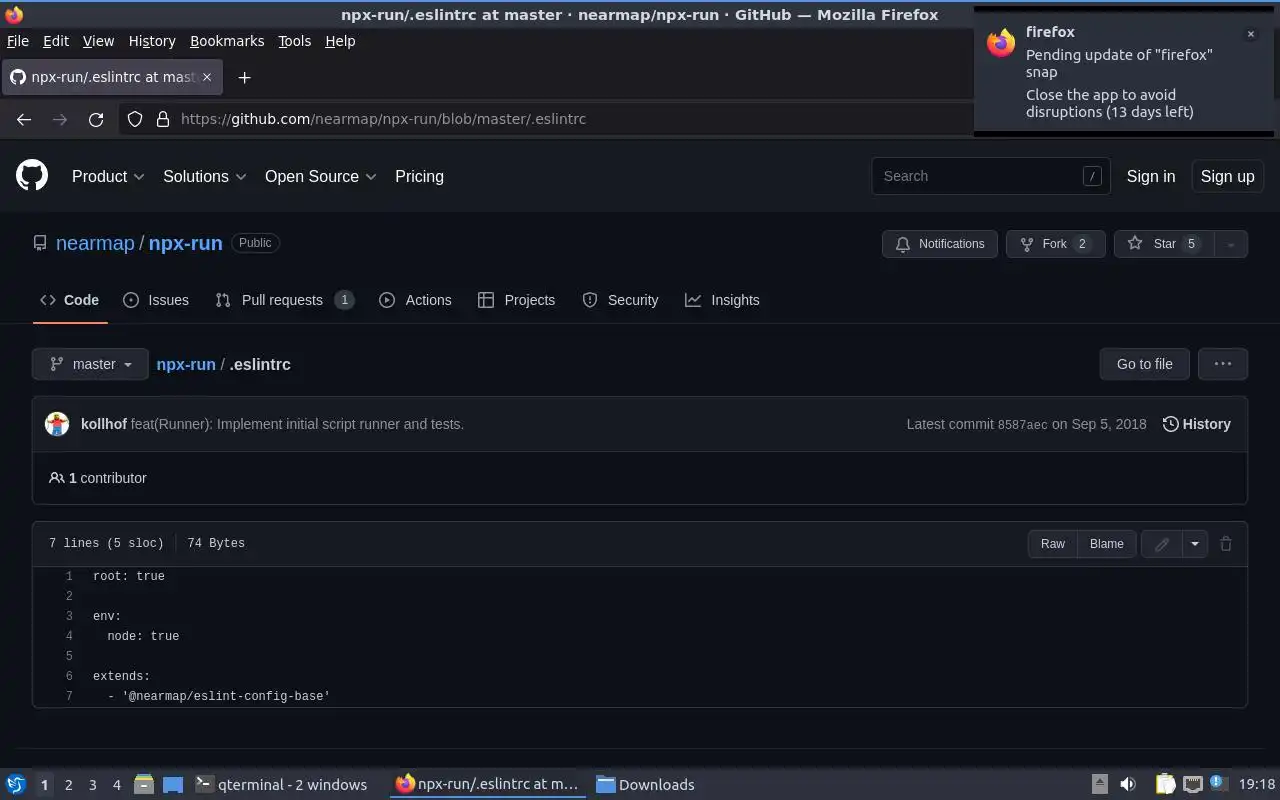
Task: Switch to the Issues tab
Action: pyautogui.click(x=155, y=300)
